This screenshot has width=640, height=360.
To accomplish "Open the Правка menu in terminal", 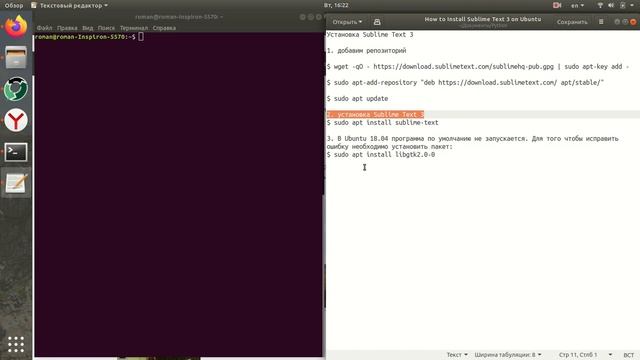I will click(67, 28).
